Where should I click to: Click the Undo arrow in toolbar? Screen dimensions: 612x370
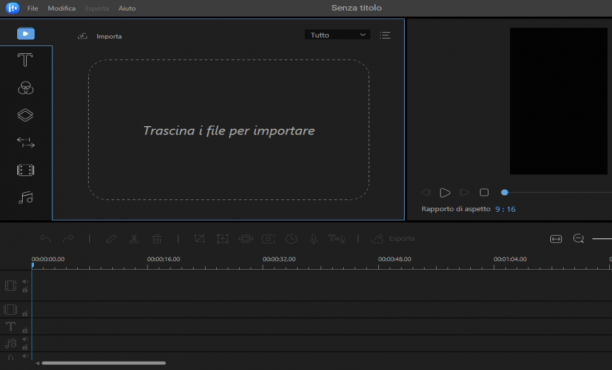pyautogui.click(x=46, y=238)
